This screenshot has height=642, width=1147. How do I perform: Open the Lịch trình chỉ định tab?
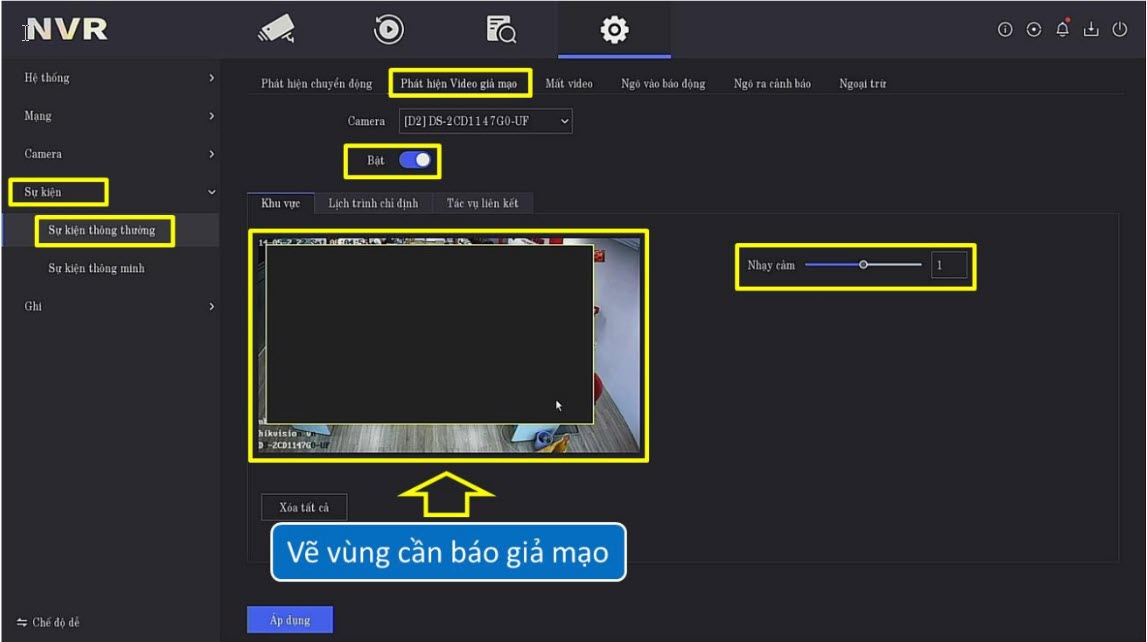373,203
